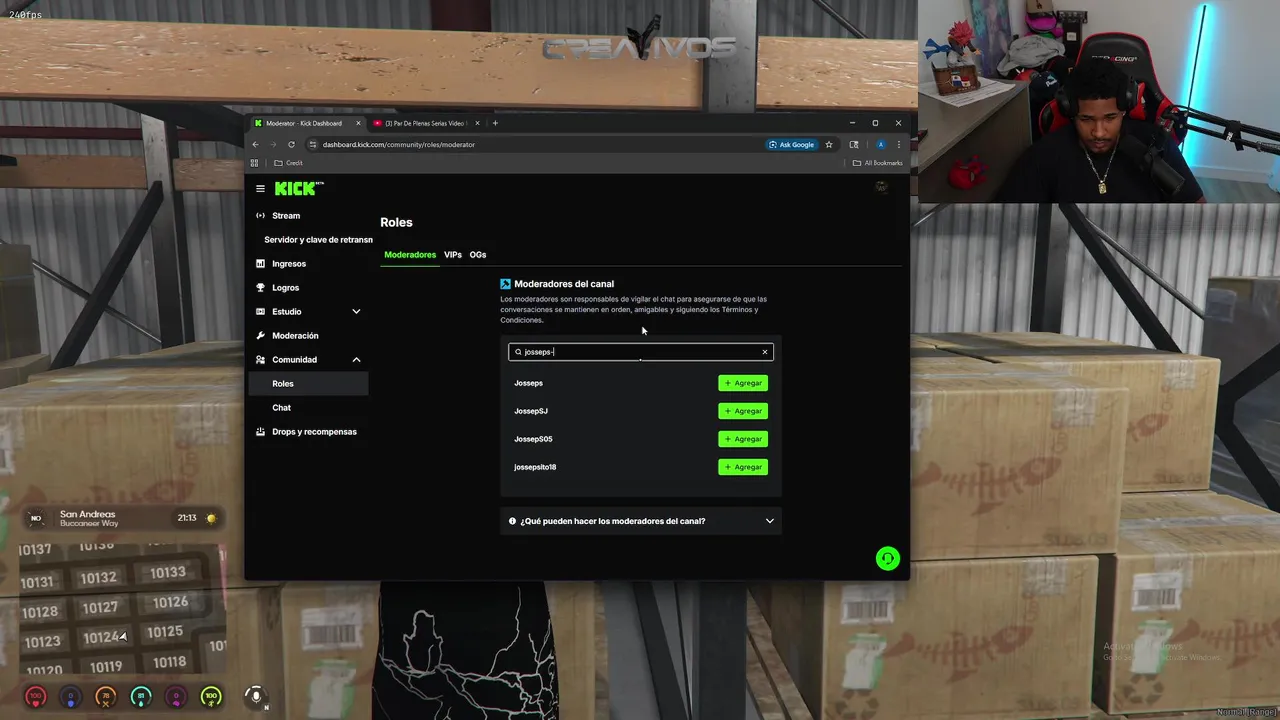Viewport: 1280px width, 720px height.
Task: Open a new browser tab
Action: 495,123
